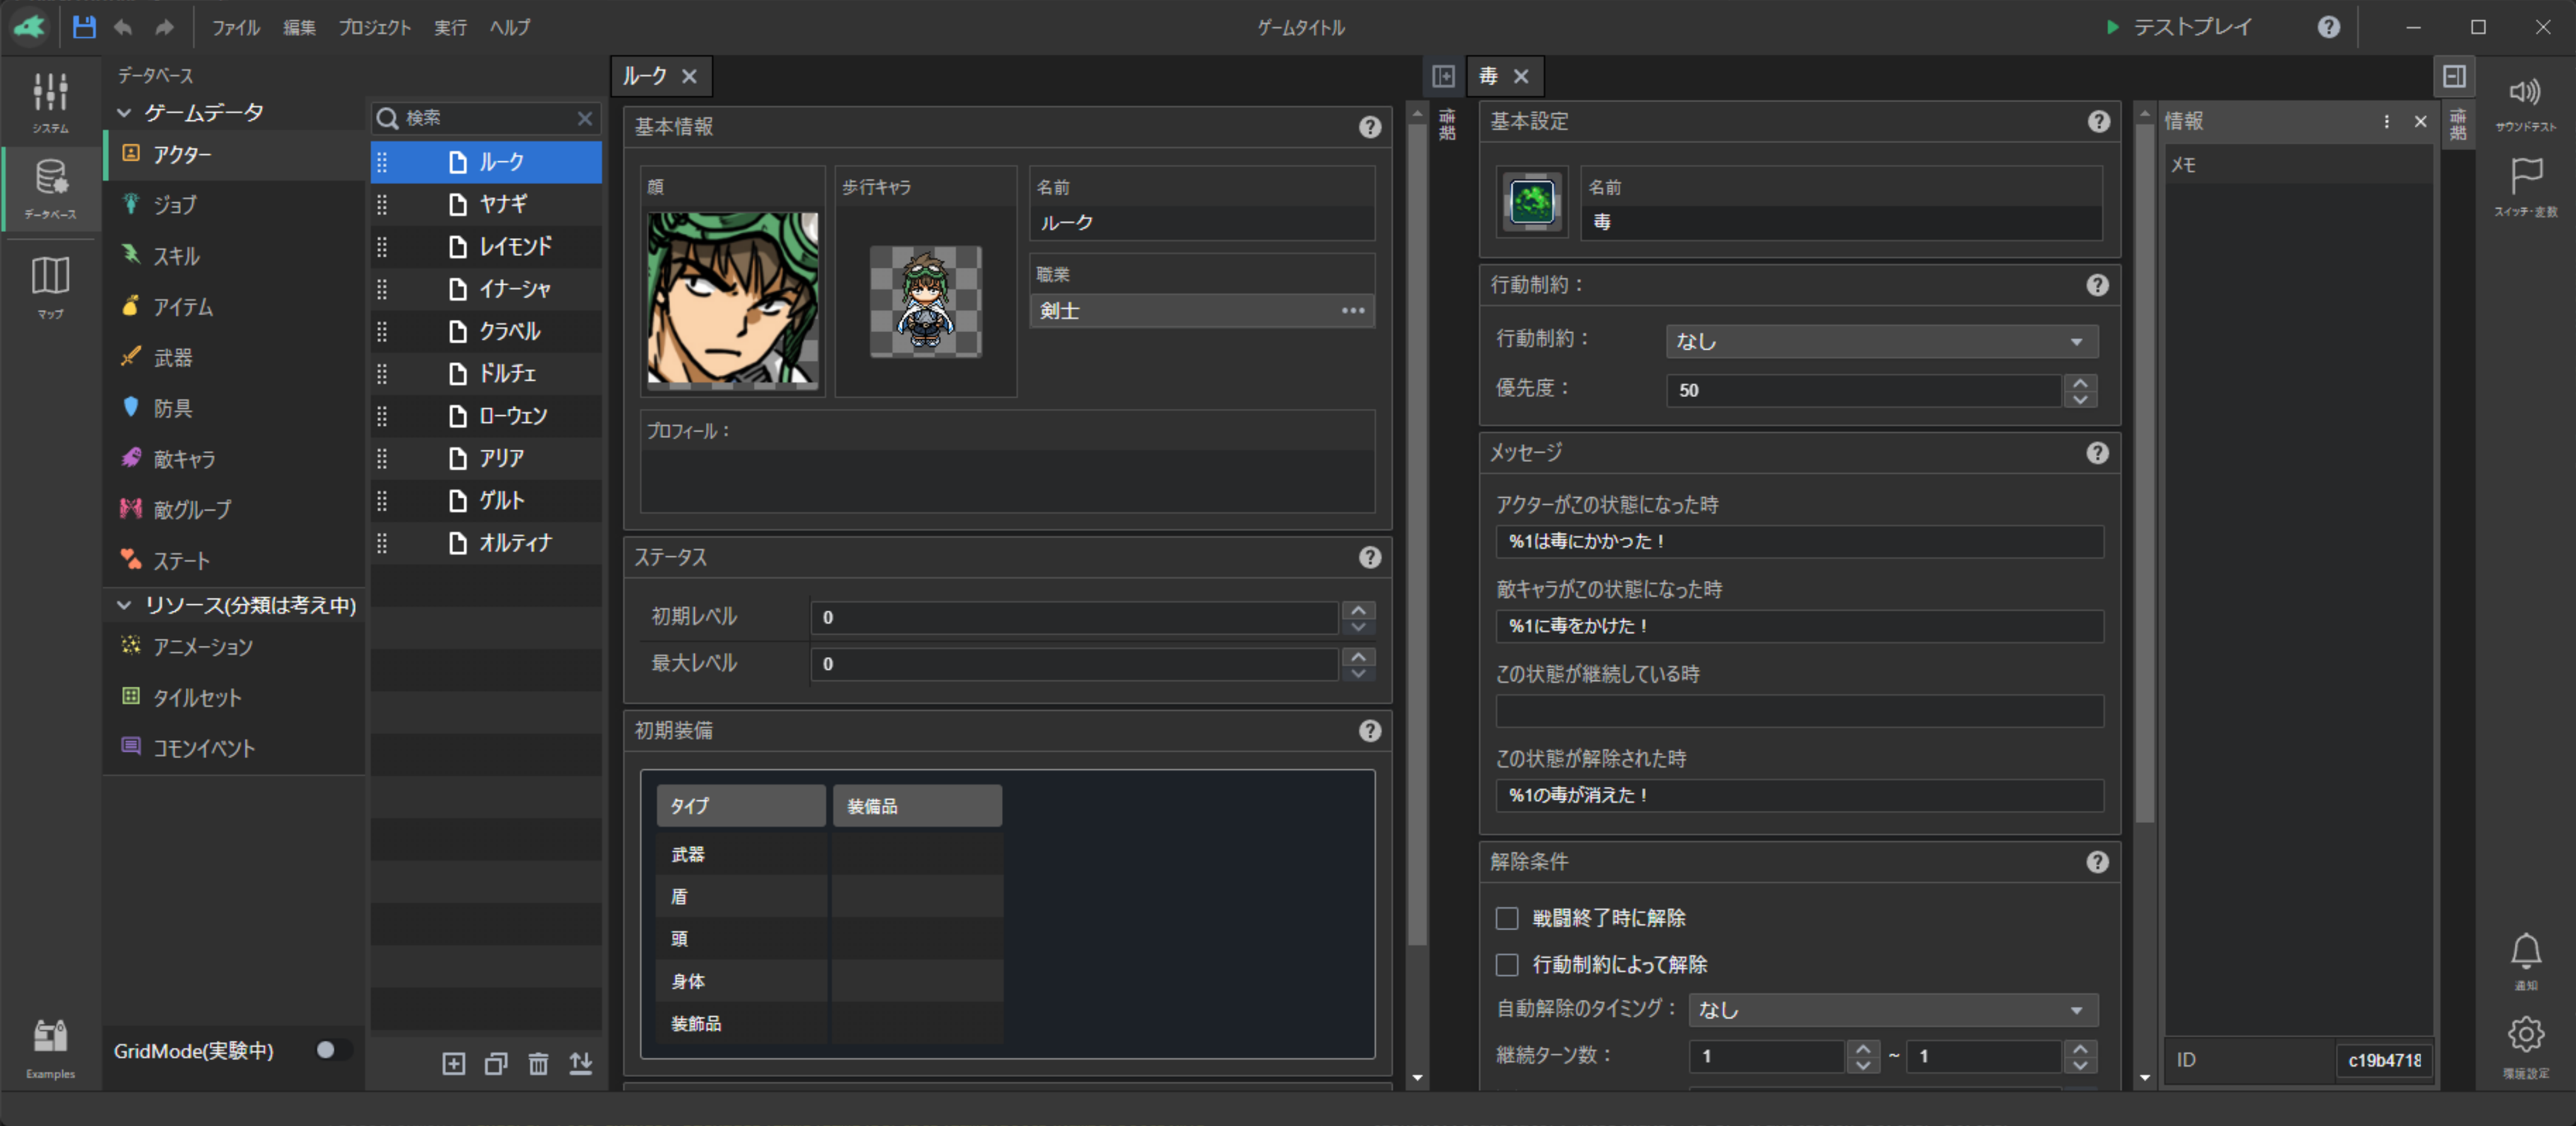Enable 戦闘終了時に解除 checkbox
The height and width of the screenshot is (1126, 2576).
(1506, 918)
